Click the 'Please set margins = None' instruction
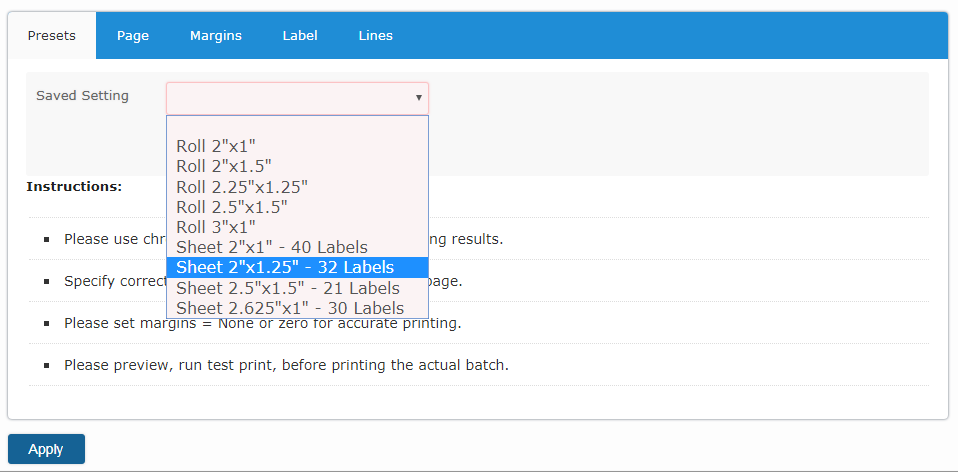 pos(263,322)
